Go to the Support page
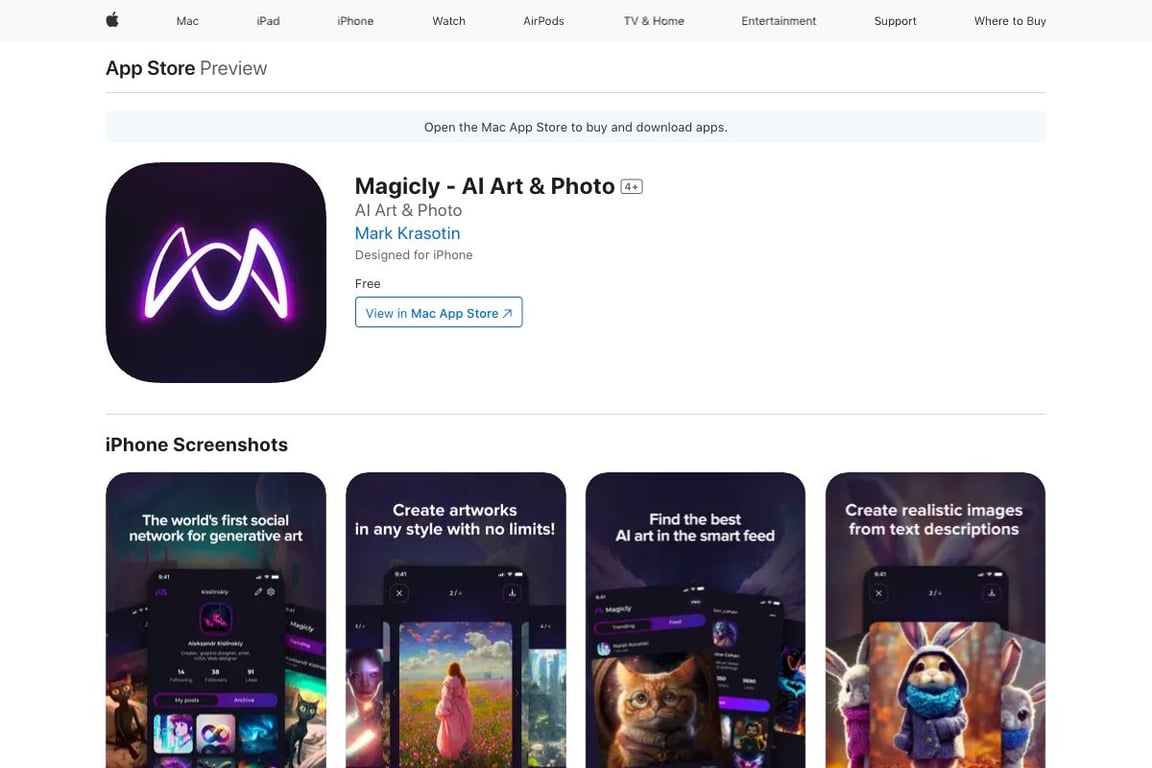 click(895, 21)
